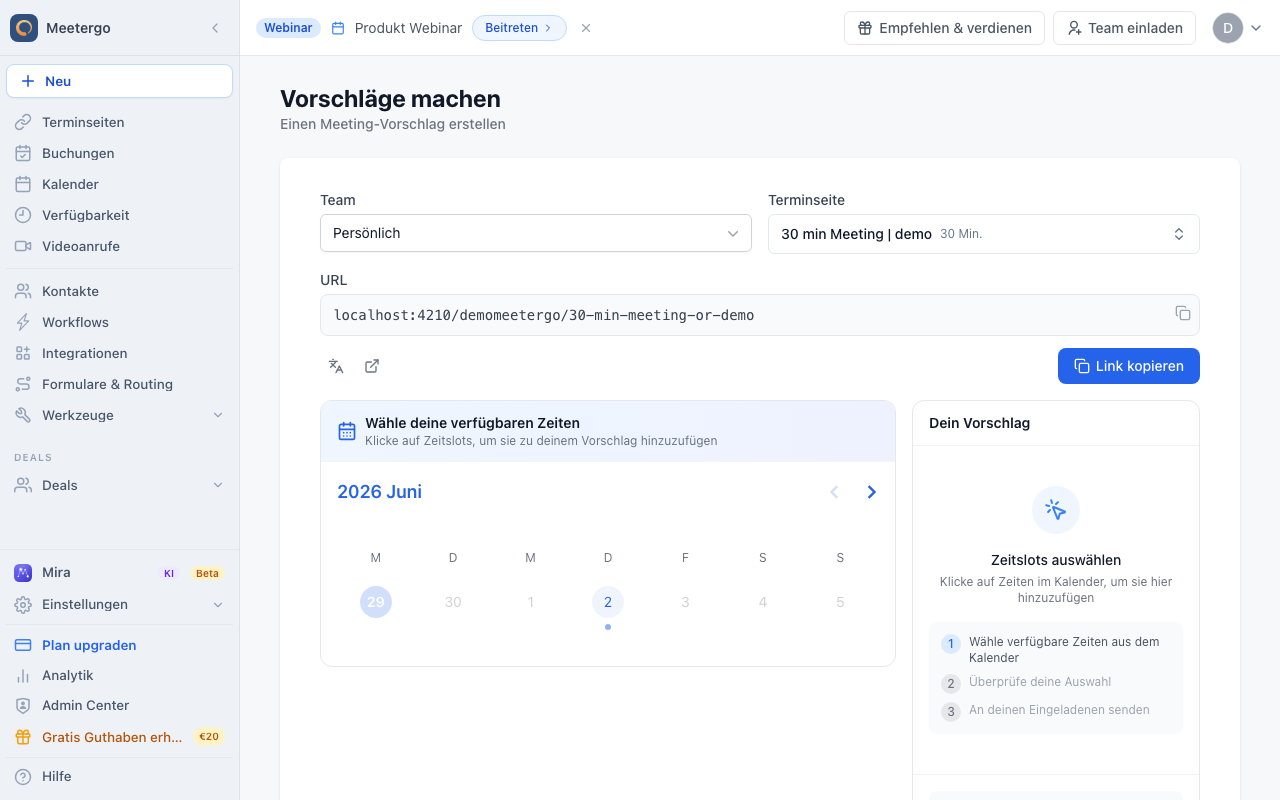Open booking page in new tab icon
1280x800 pixels.
click(x=372, y=366)
